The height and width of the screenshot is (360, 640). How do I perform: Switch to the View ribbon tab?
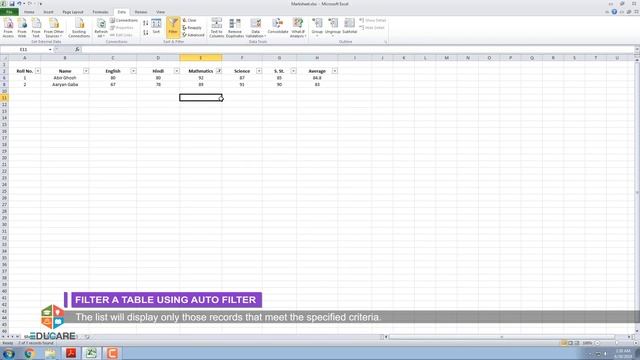click(x=161, y=12)
